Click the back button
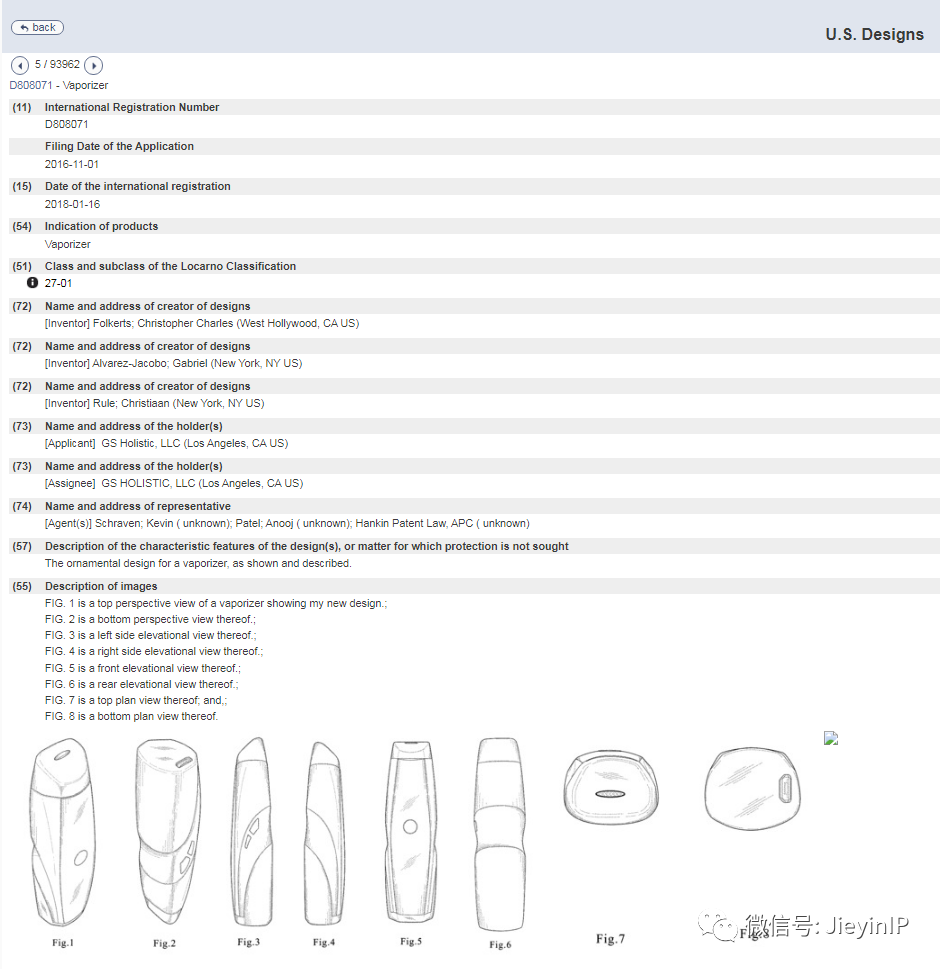940x969 pixels. pyautogui.click(x=37, y=28)
